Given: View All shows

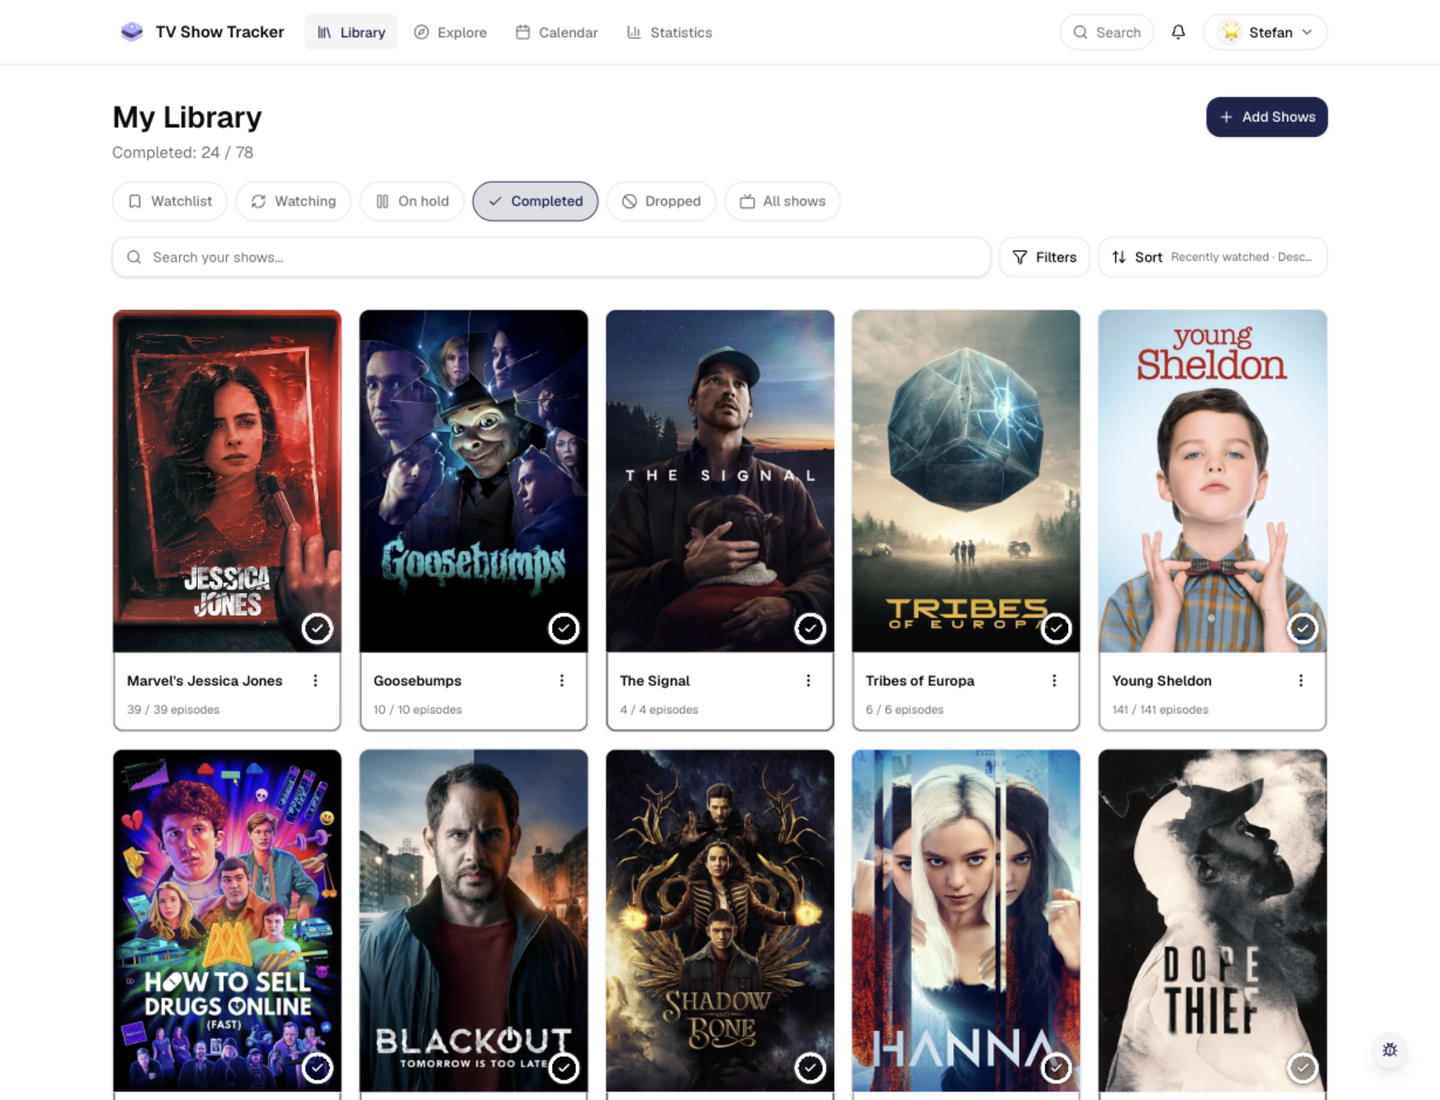Looking at the screenshot, I should (x=782, y=201).
